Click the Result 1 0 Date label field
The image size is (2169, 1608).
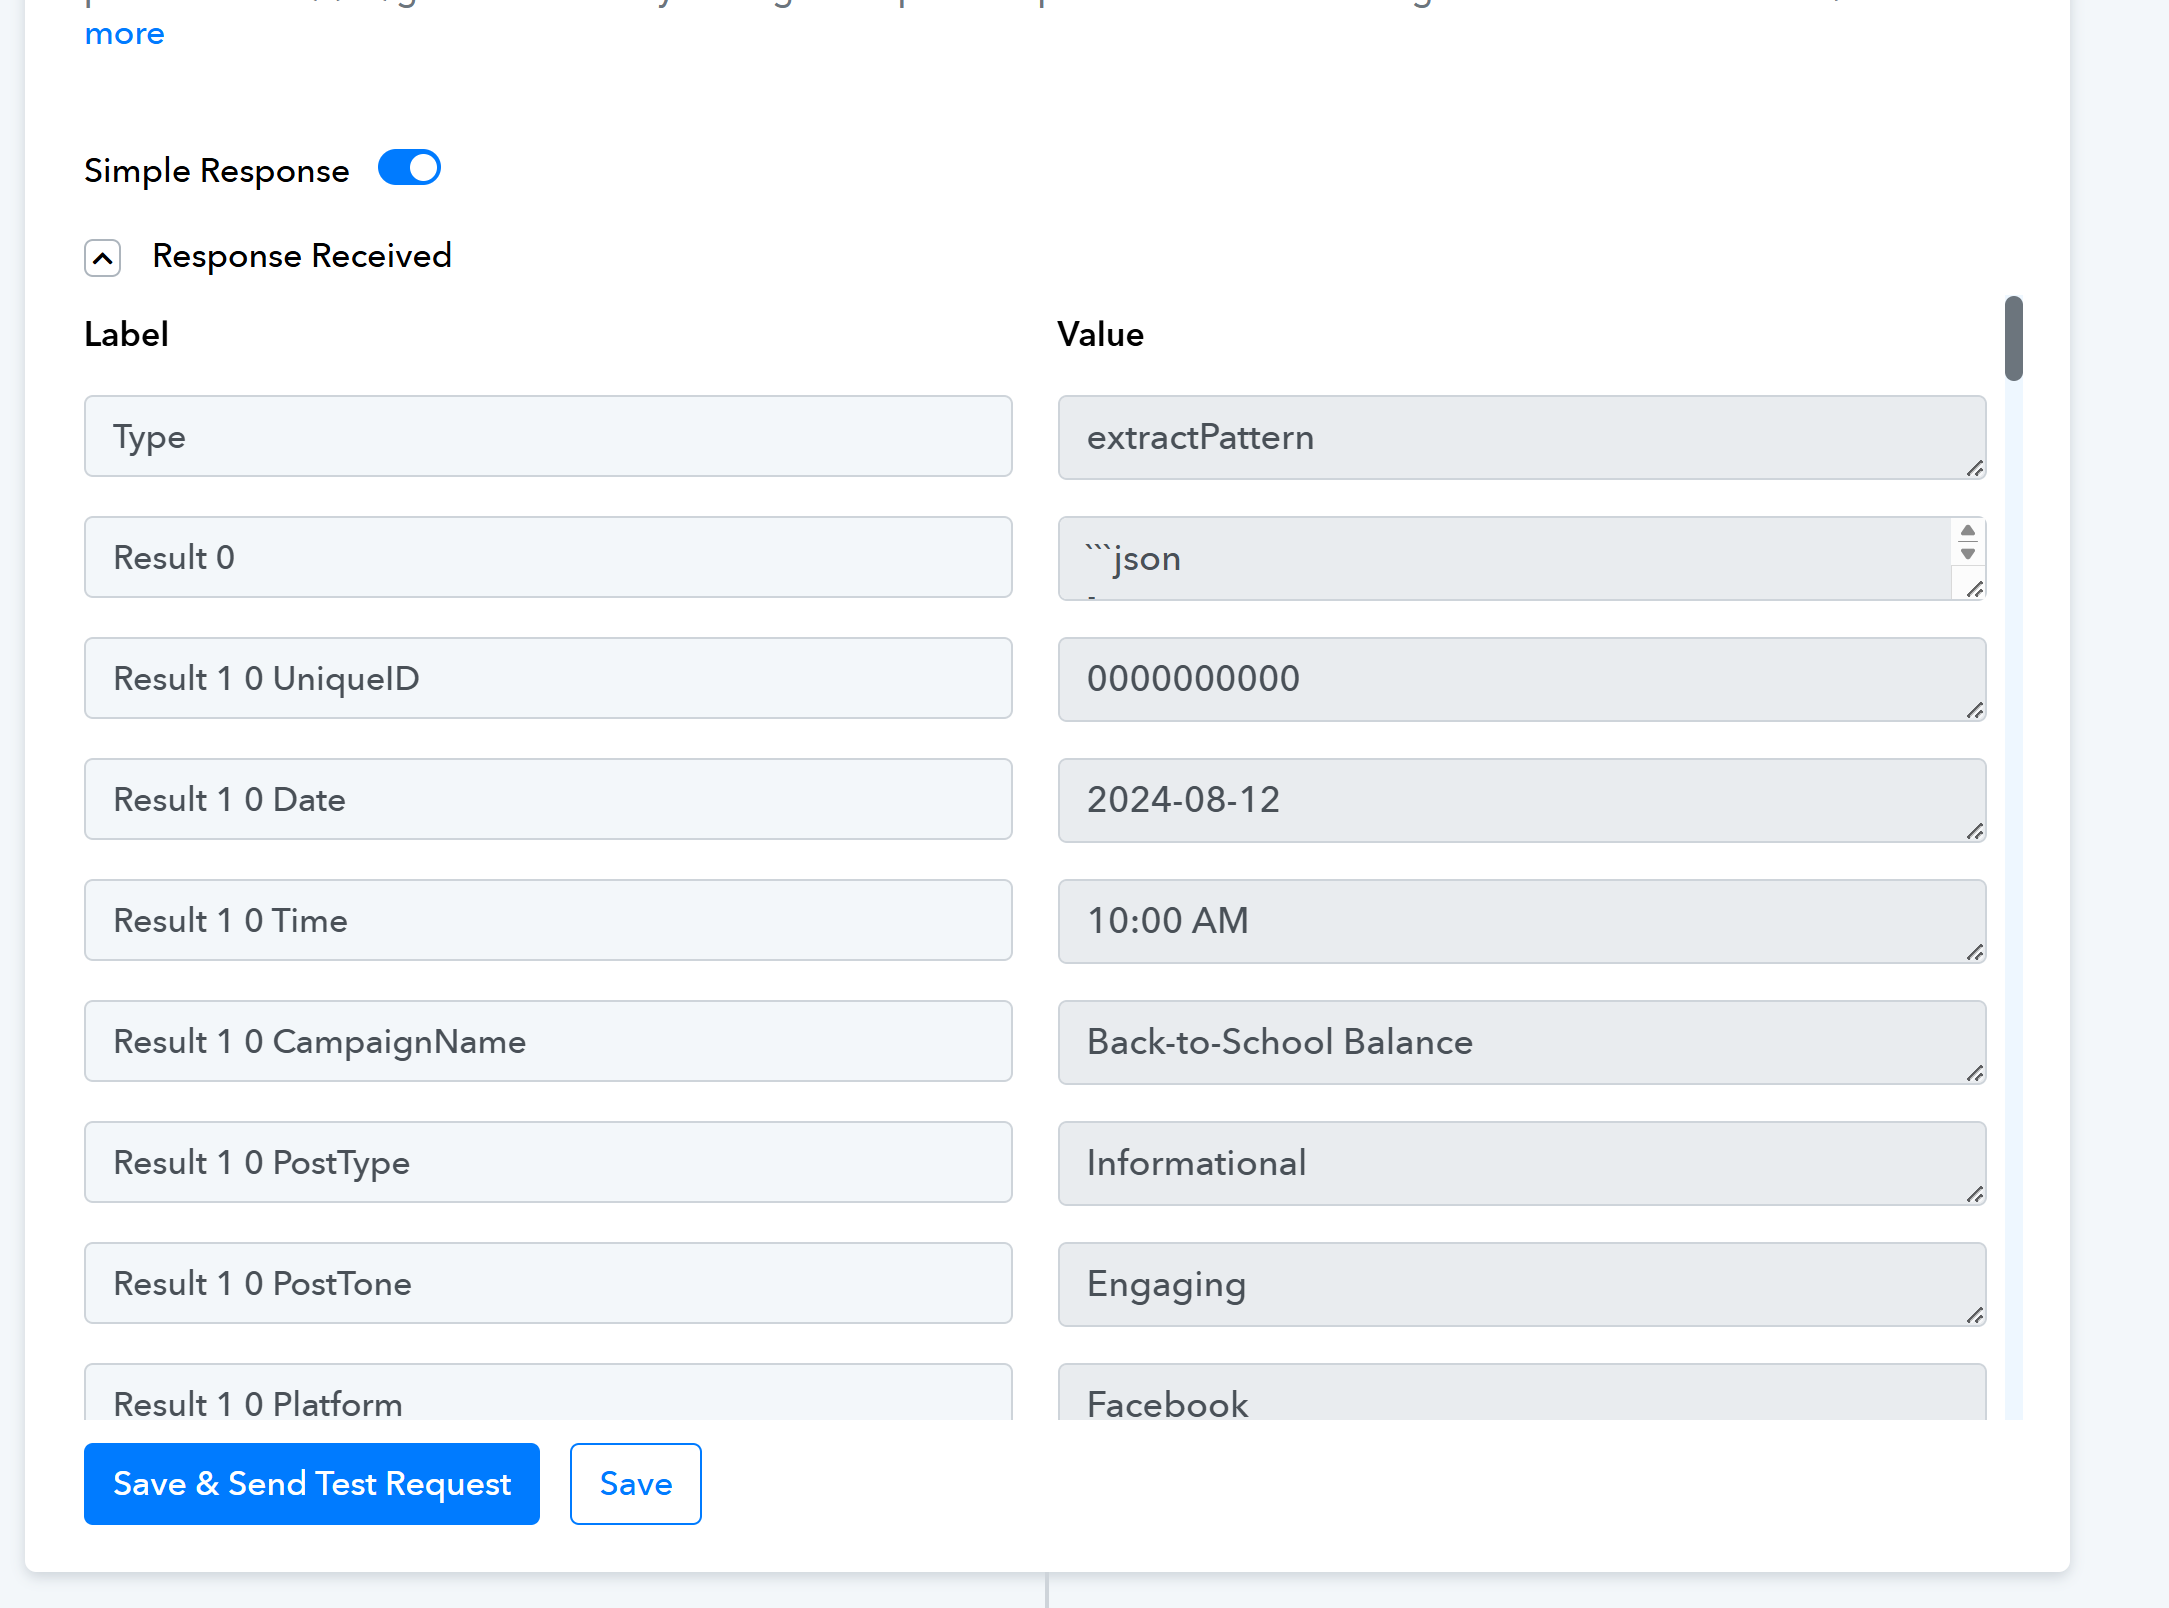click(548, 800)
